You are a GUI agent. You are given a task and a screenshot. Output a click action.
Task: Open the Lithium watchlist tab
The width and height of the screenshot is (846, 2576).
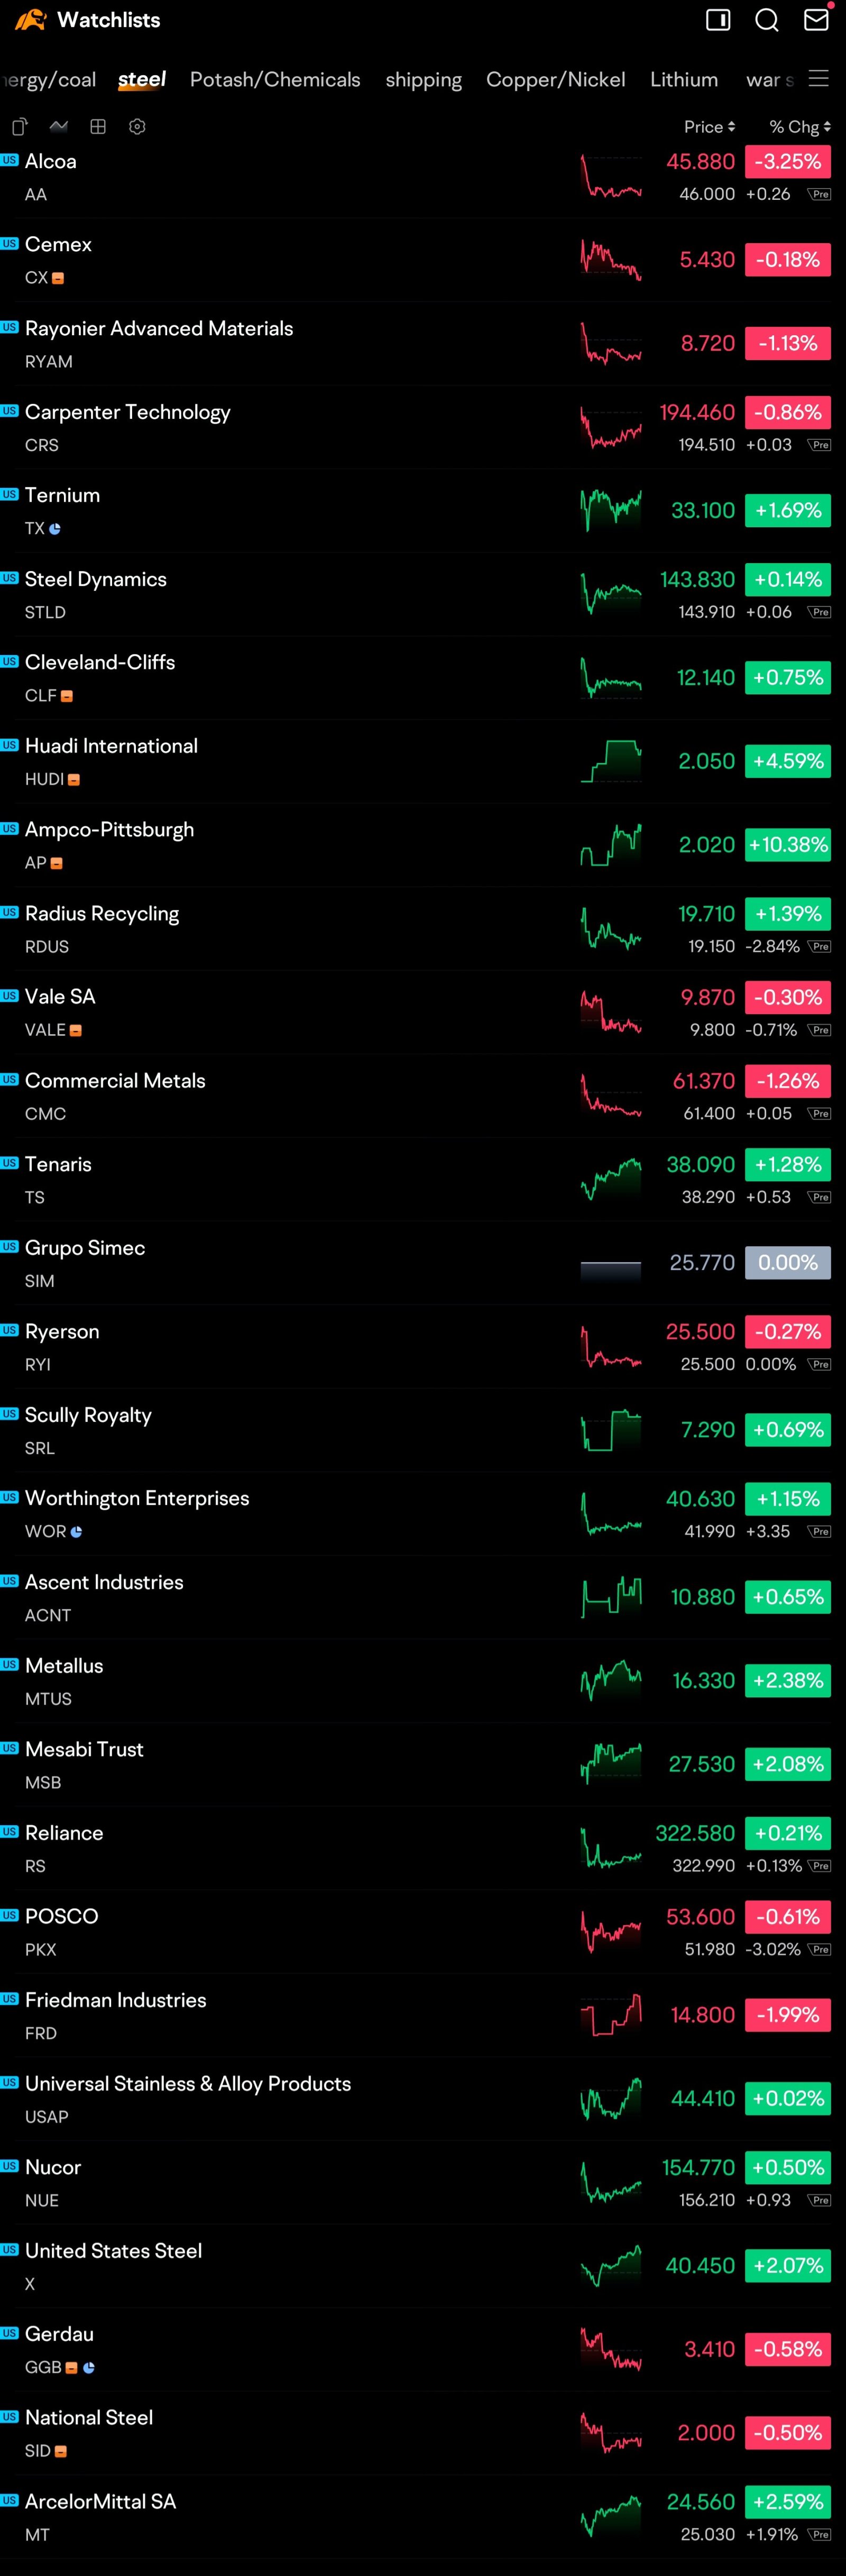684,79
